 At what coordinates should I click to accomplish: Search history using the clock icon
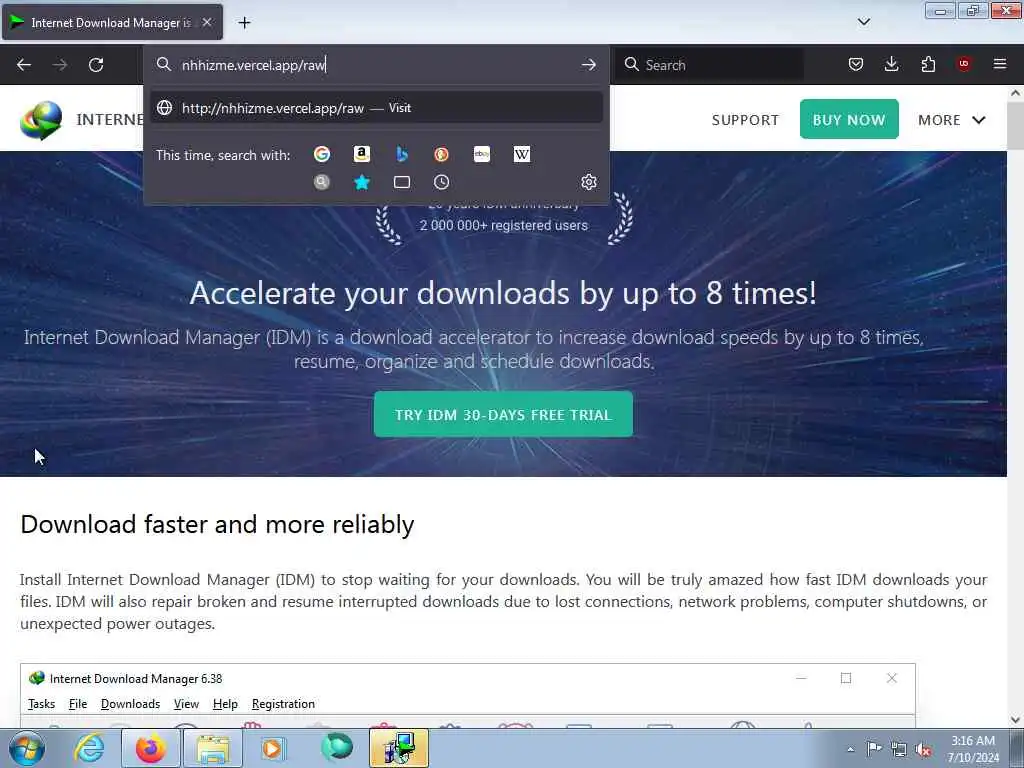pos(441,182)
